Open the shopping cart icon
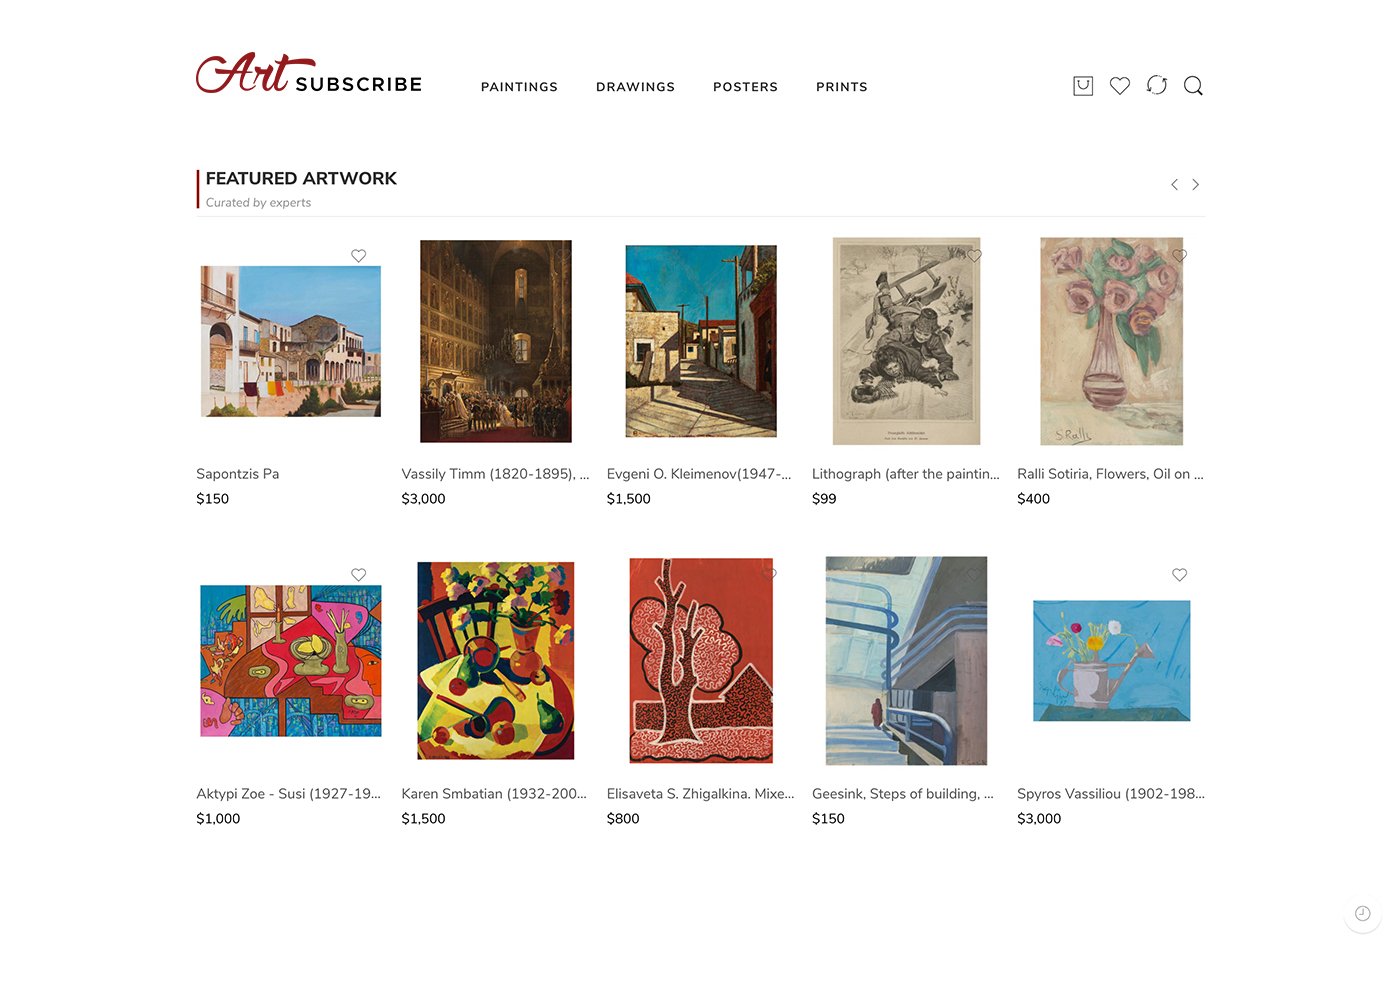Viewport: 1400px width, 1000px height. pyautogui.click(x=1083, y=86)
